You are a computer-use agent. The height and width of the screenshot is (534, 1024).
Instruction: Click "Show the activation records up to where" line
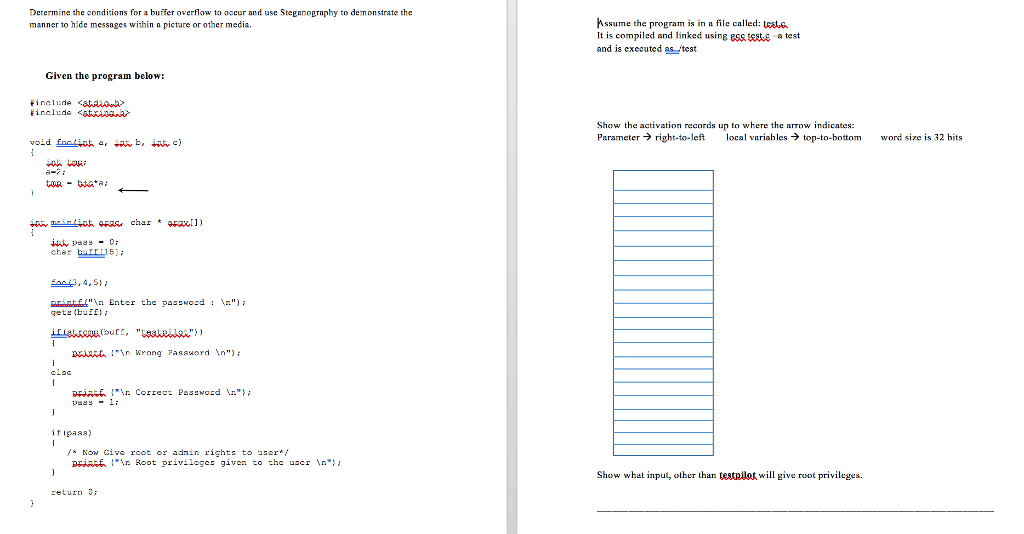[x=726, y=125]
